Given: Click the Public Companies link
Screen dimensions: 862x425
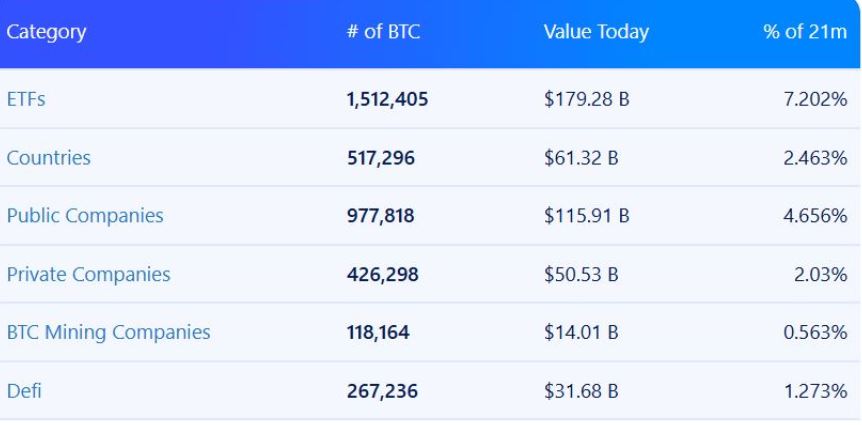Looking at the screenshot, I should pos(85,216).
